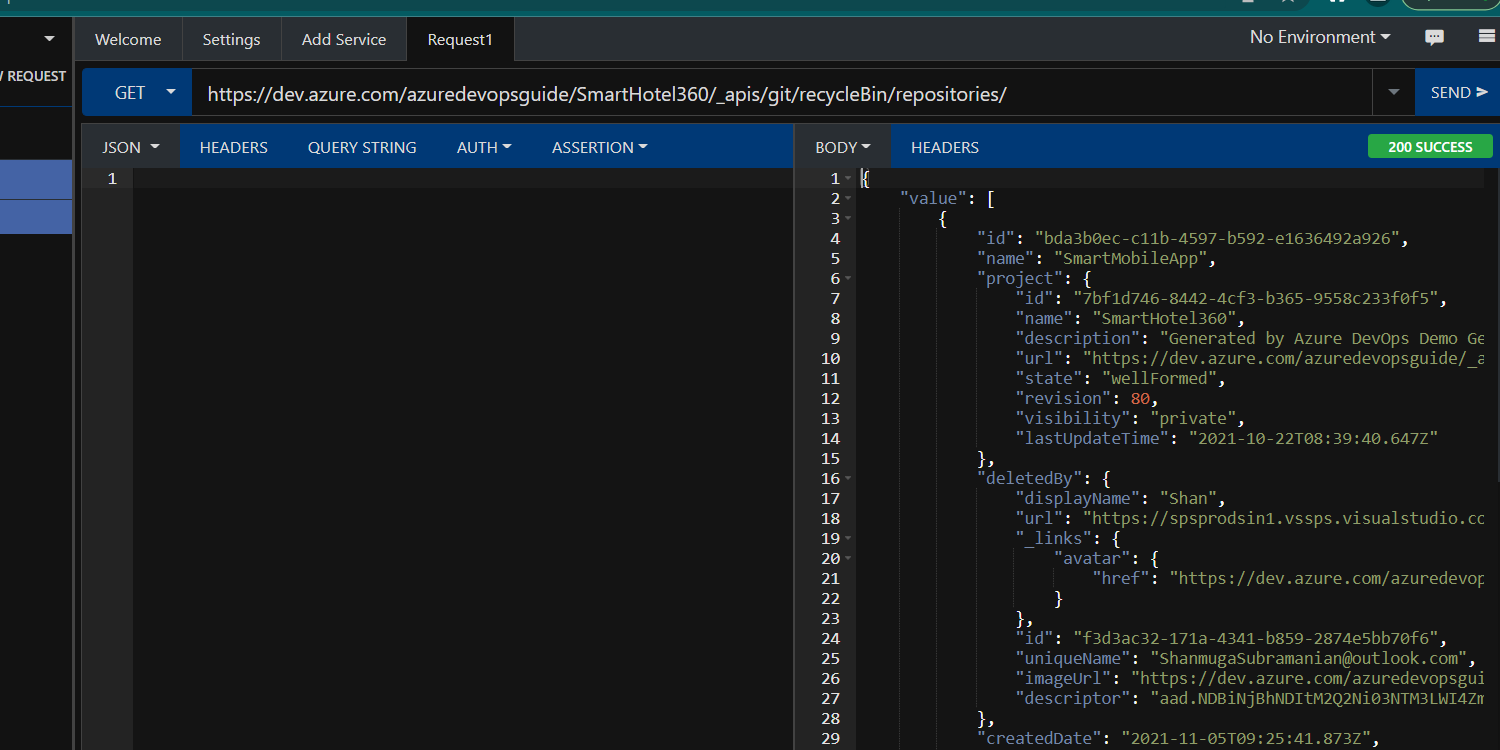Open the response BODY dropdown
The image size is (1500, 750).
(843, 147)
